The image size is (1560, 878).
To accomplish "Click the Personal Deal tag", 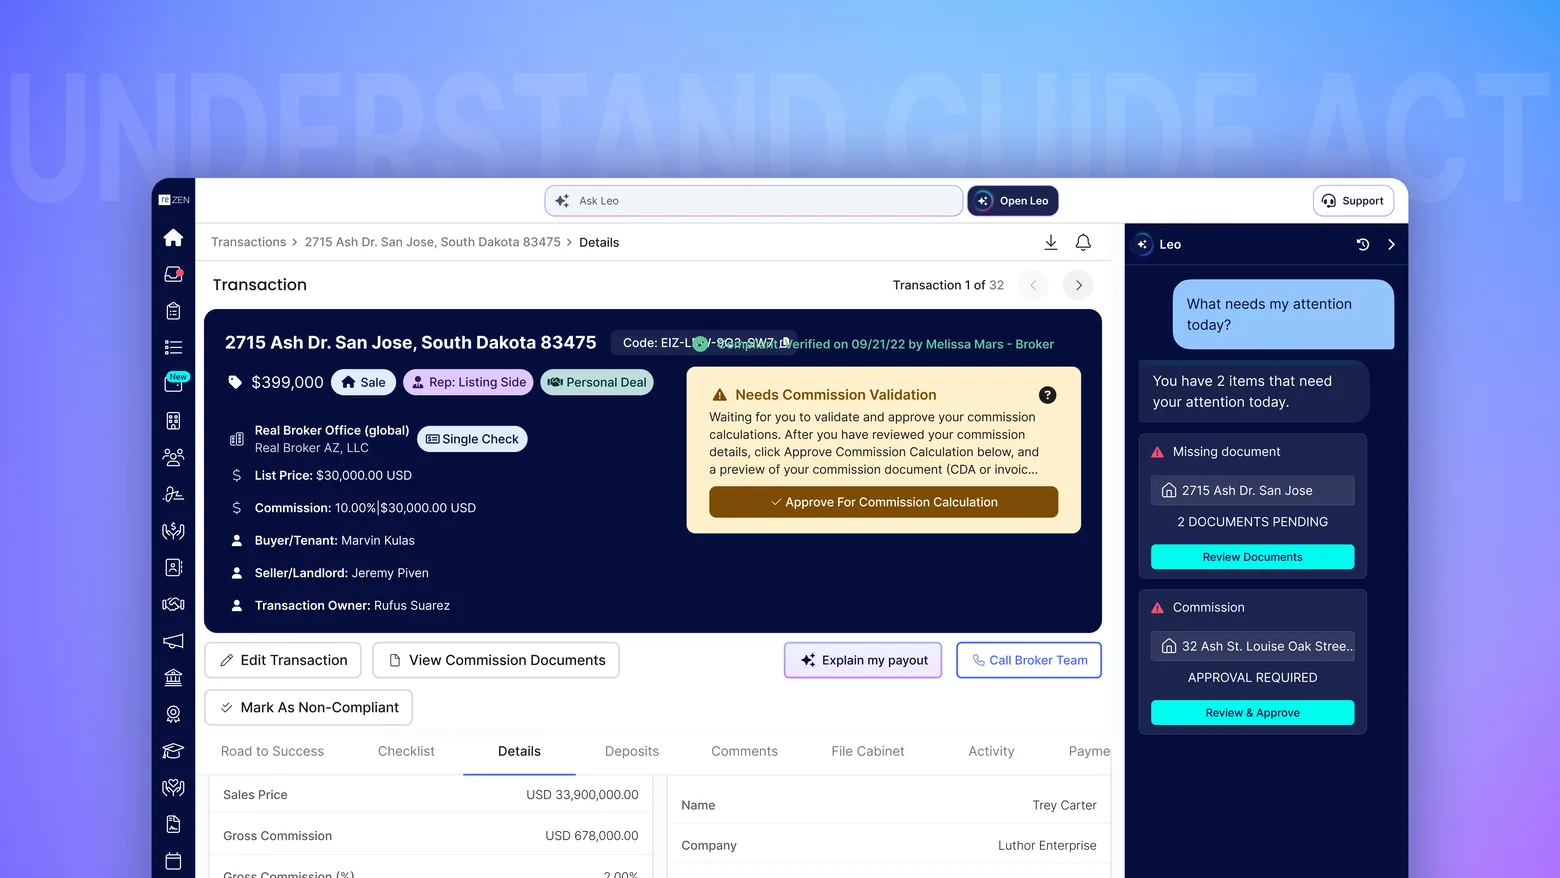I will point(597,382).
